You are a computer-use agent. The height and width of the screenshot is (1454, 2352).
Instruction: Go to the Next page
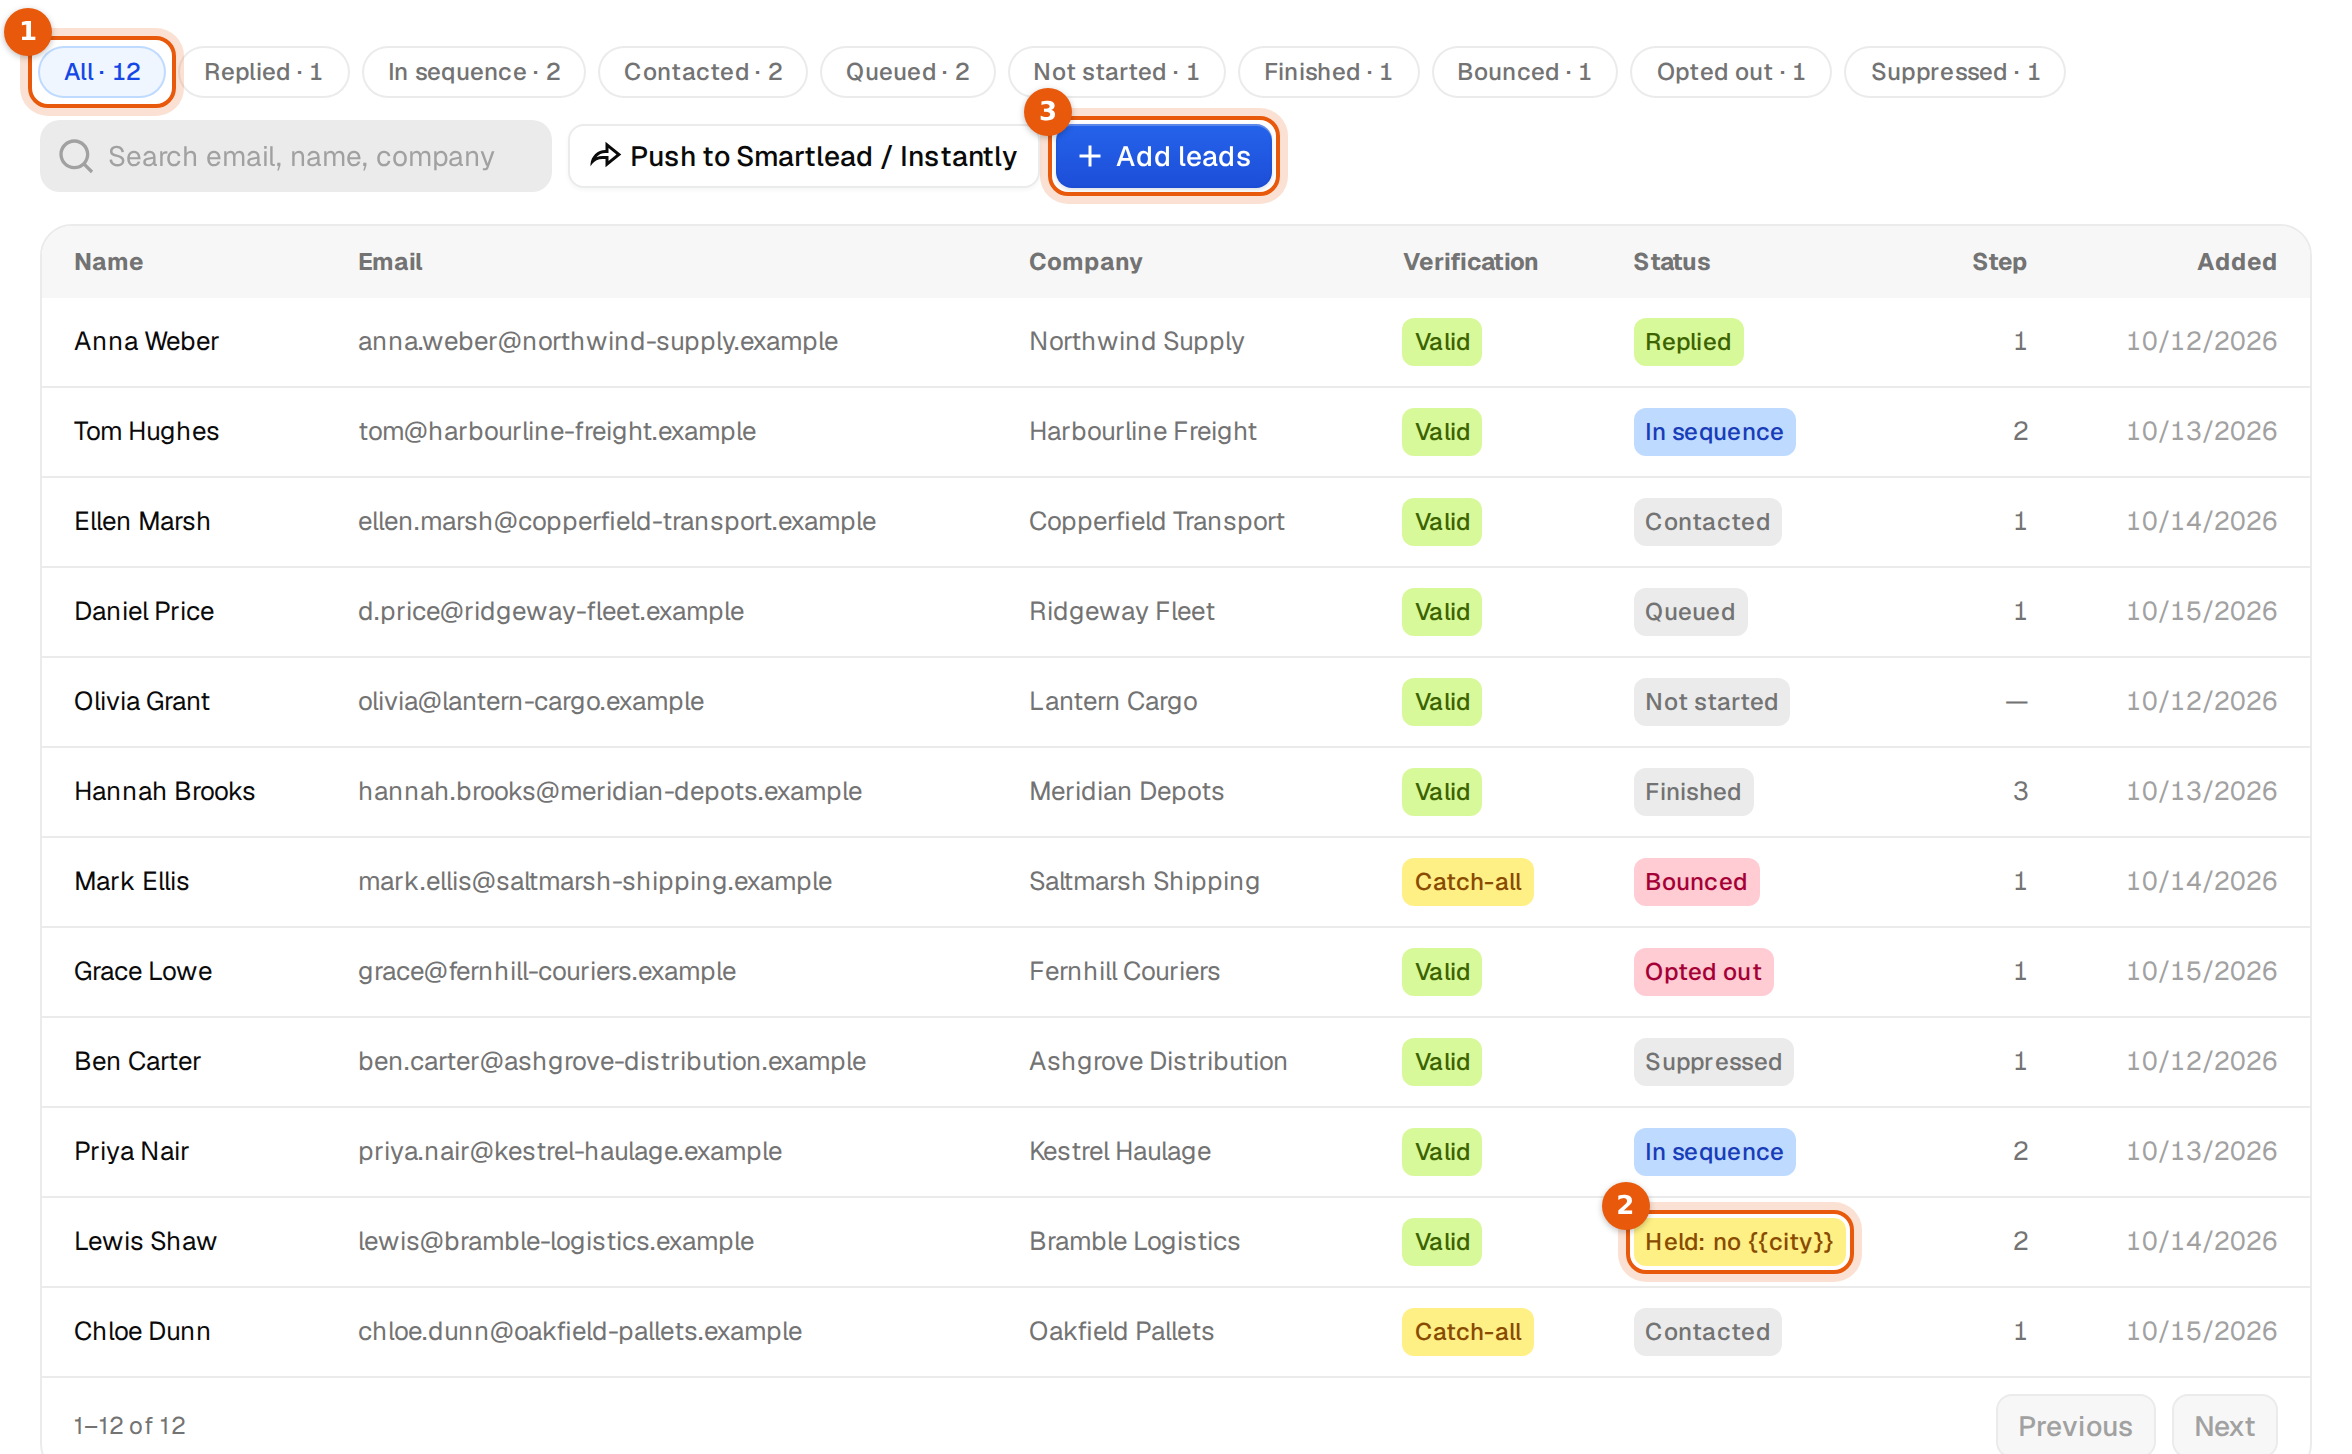click(2224, 1425)
